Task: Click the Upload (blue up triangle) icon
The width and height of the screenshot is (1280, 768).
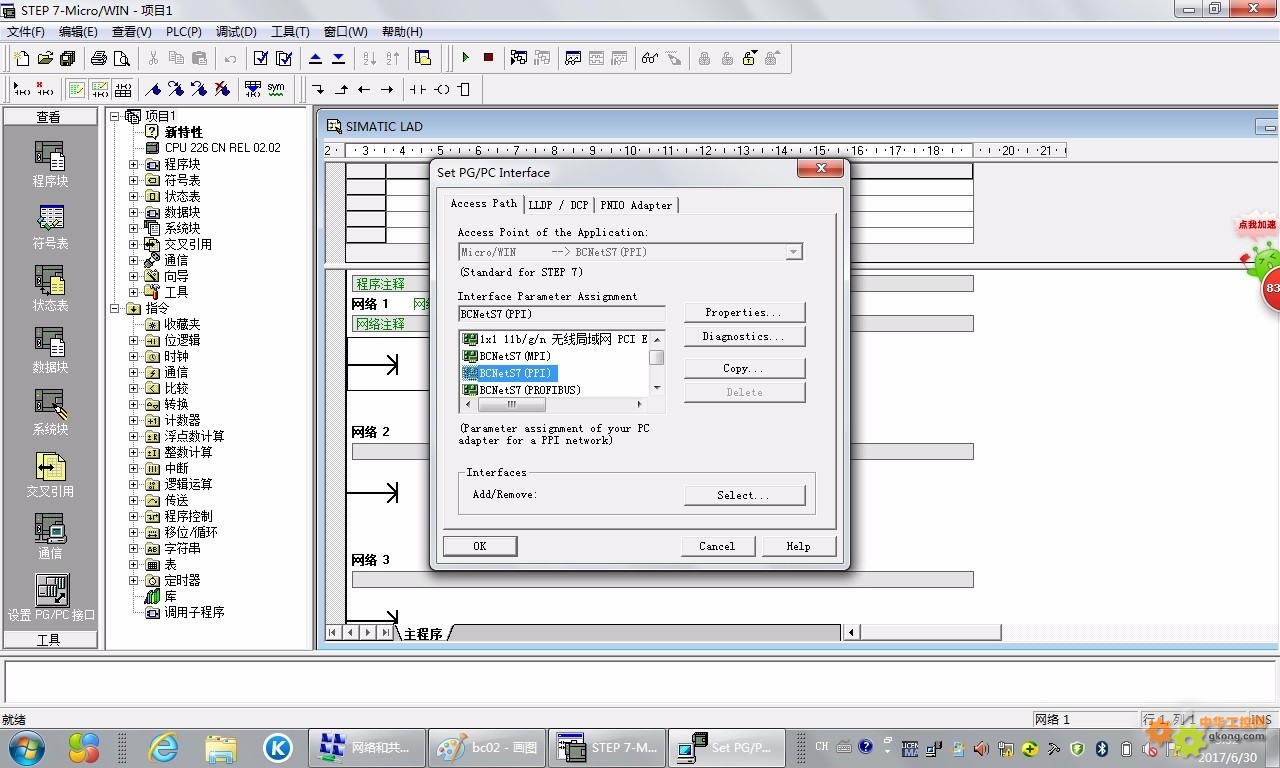Action: 315,58
